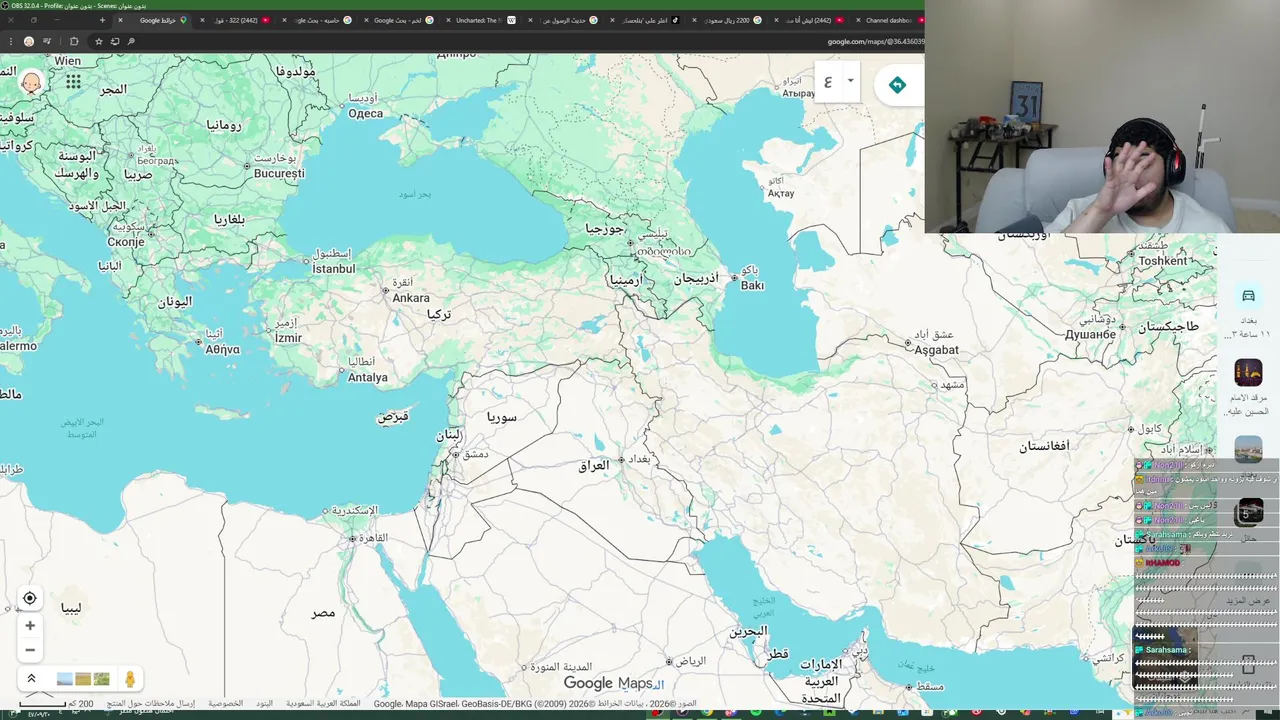Open the إرسال ملاحظات حول المنتج link
Image resolution: width=1280 pixels, height=720 pixels.
click(151, 704)
